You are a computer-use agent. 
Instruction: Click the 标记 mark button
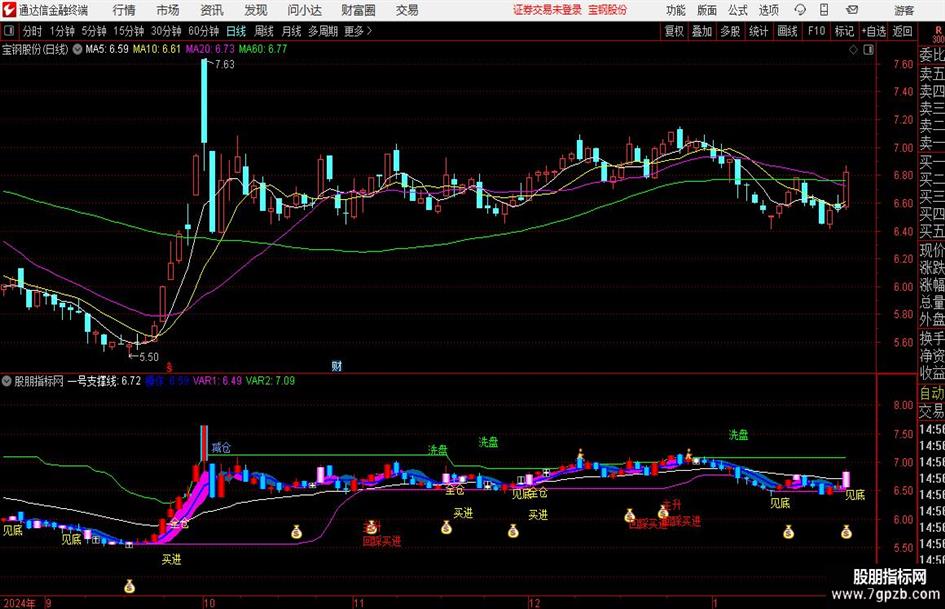click(x=844, y=31)
